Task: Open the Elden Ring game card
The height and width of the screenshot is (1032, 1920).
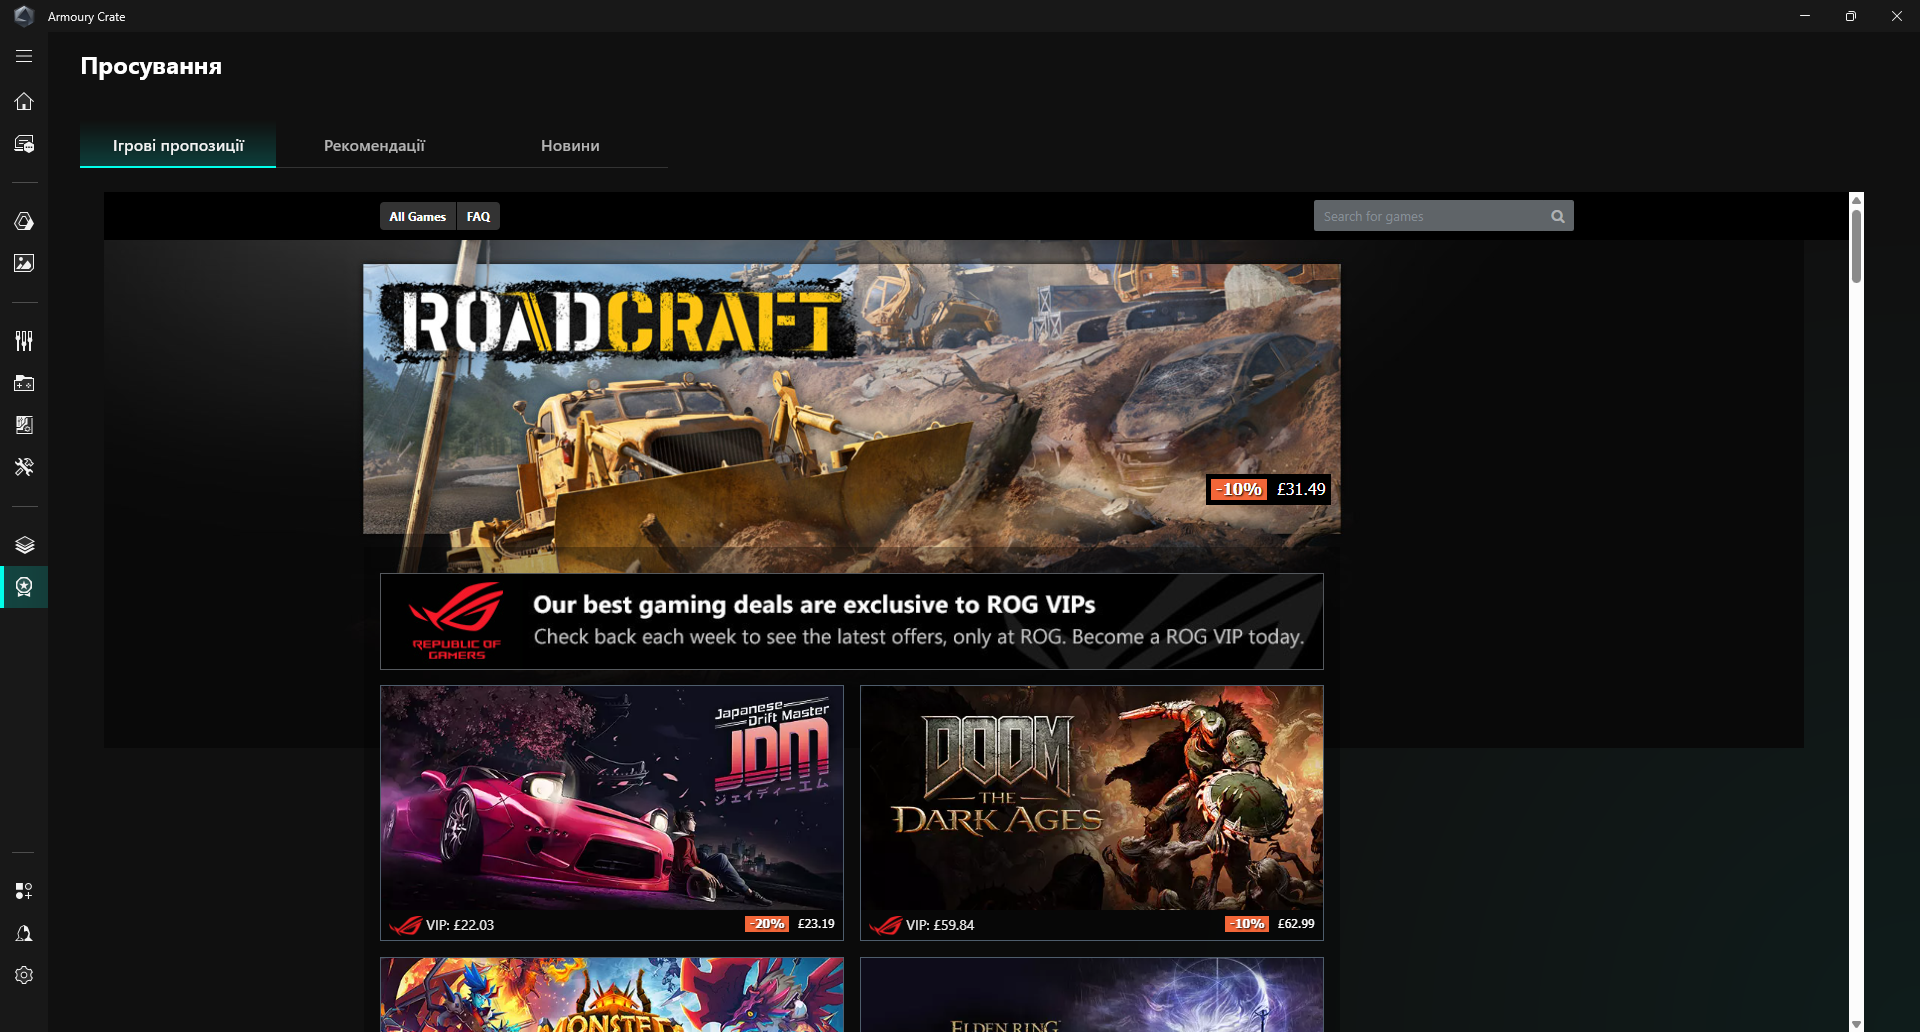Action: coord(1092,995)
